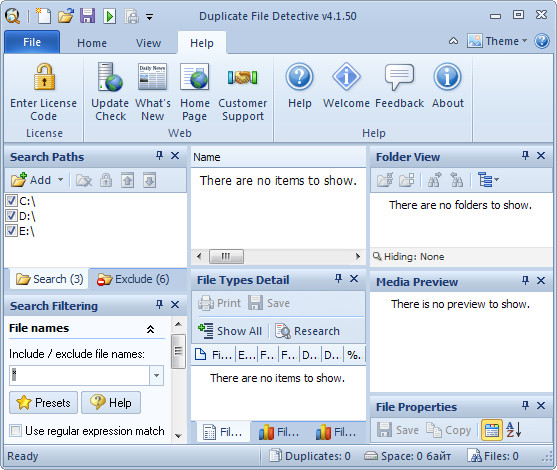
Task: Open file names filter dropdown arrow
Action: [156, 376]
